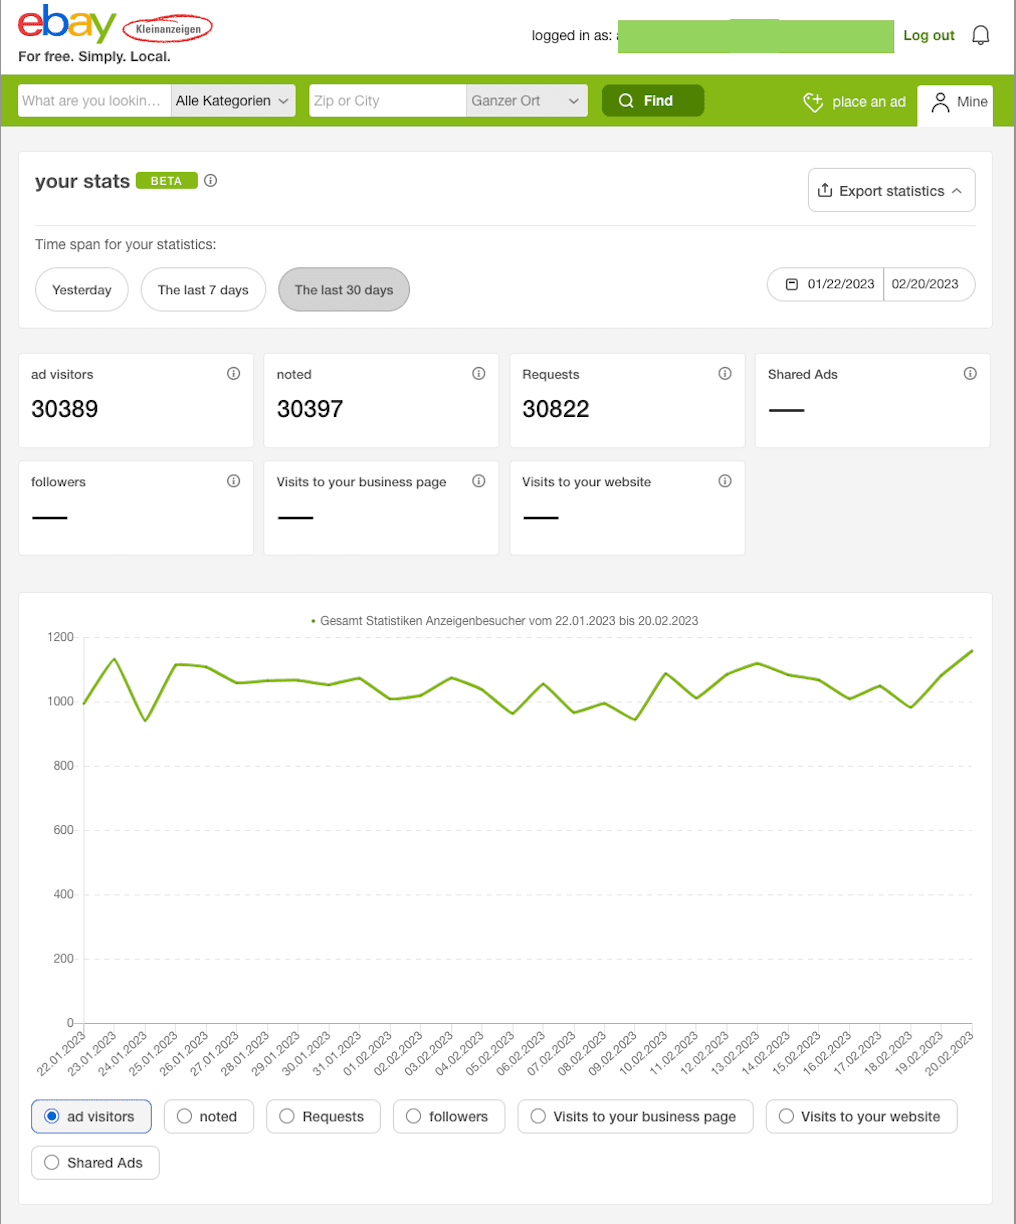
Task: Click info icon beside your stats BETA
Action: pyautogui.click(x=210, y=181)
